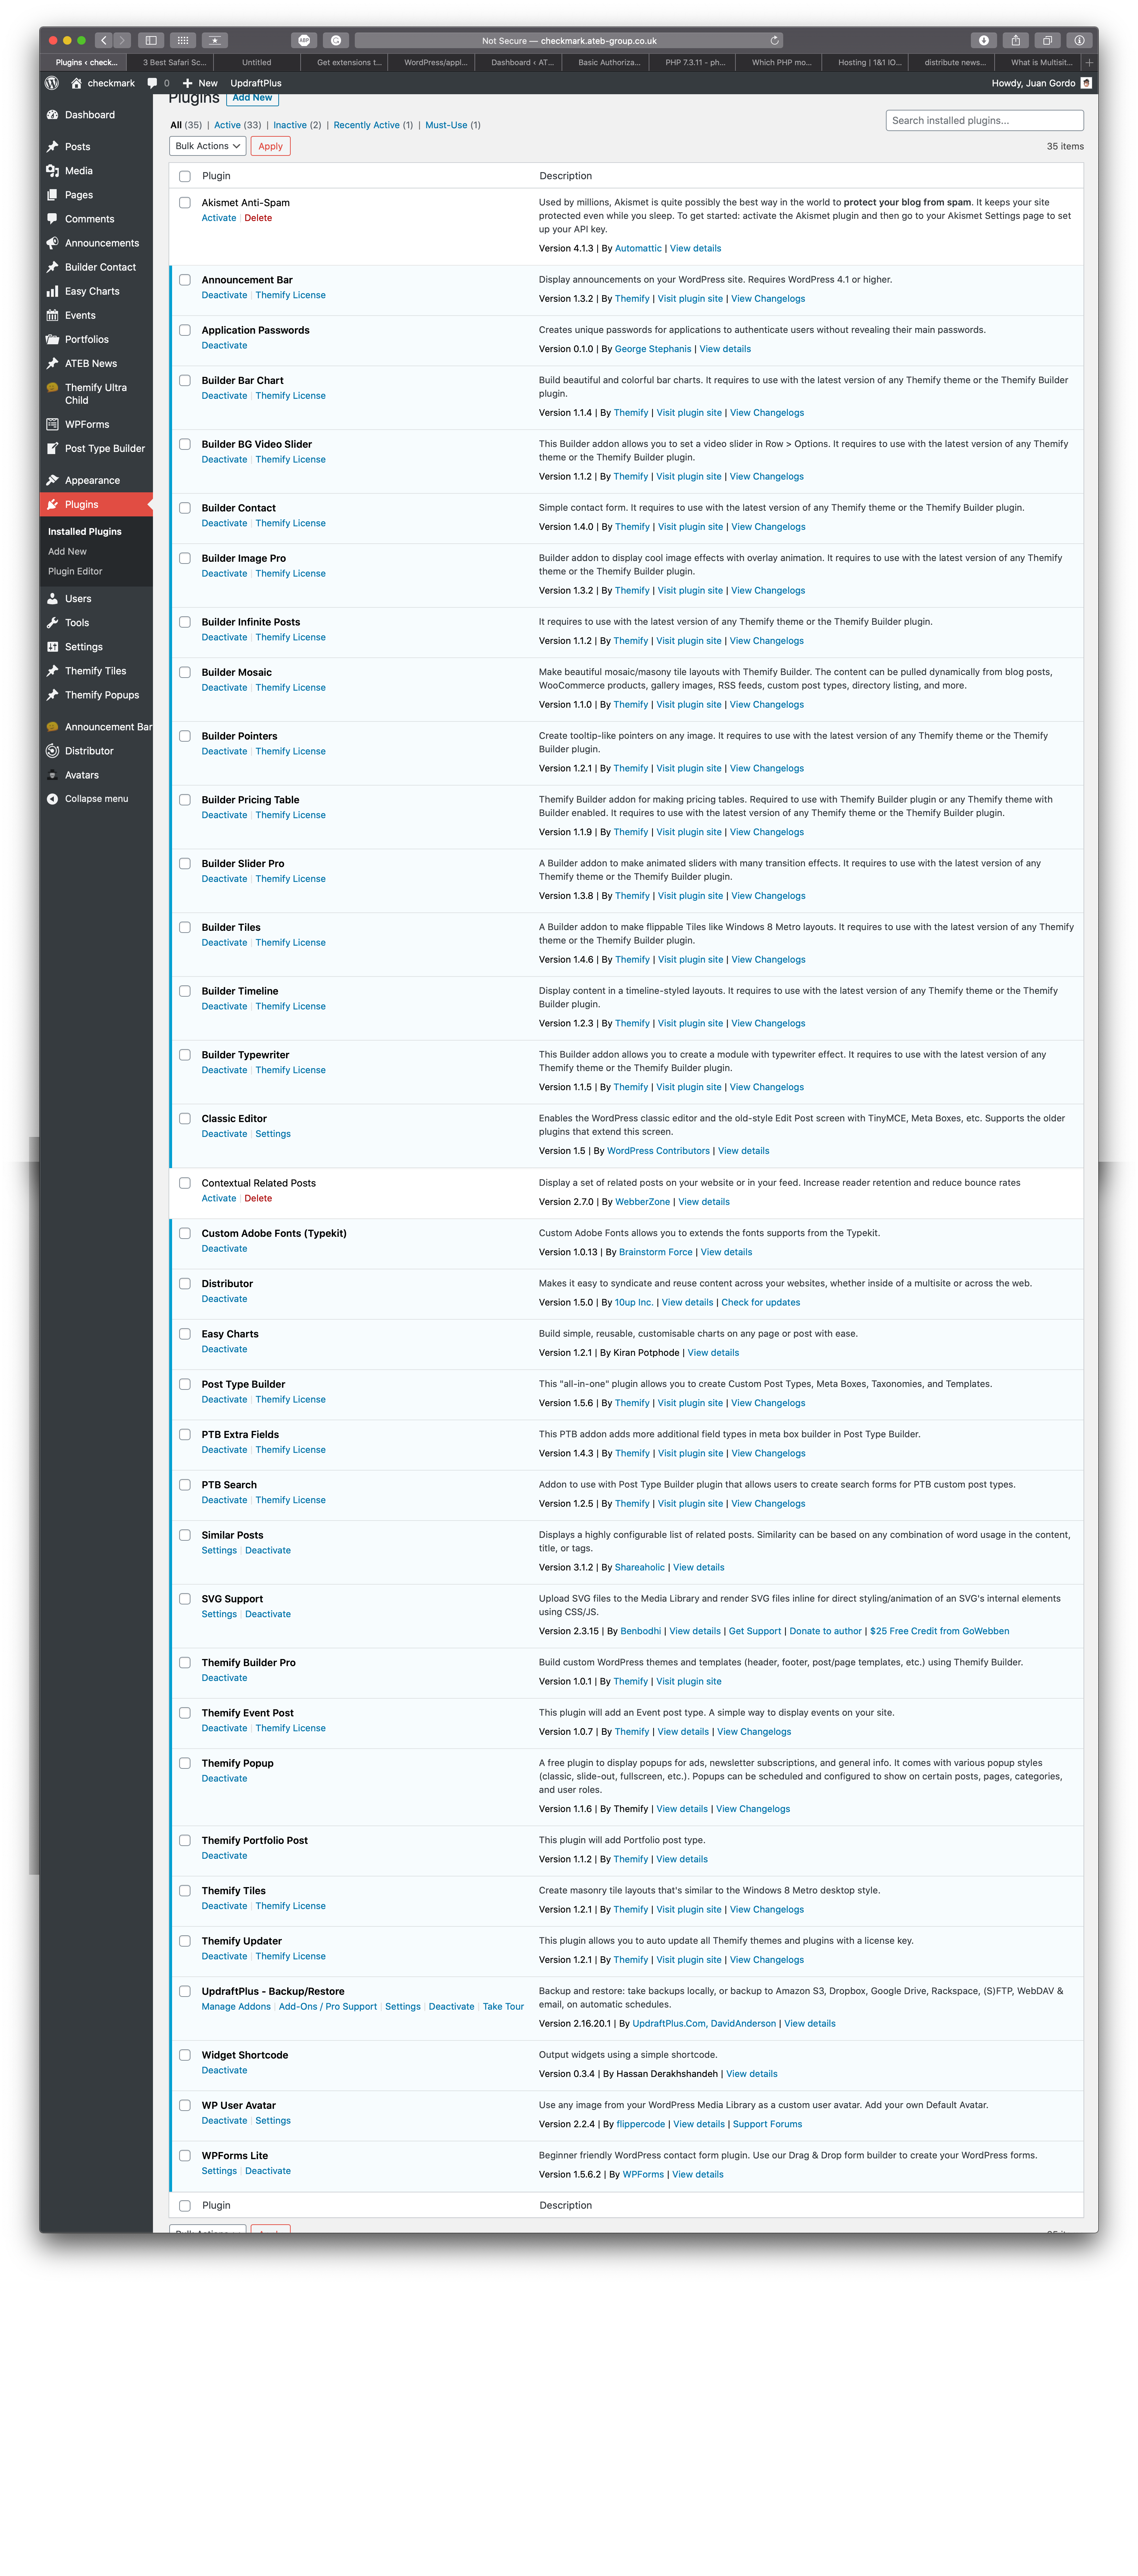Toggle select-all checkbox in table header

(185, 176)
